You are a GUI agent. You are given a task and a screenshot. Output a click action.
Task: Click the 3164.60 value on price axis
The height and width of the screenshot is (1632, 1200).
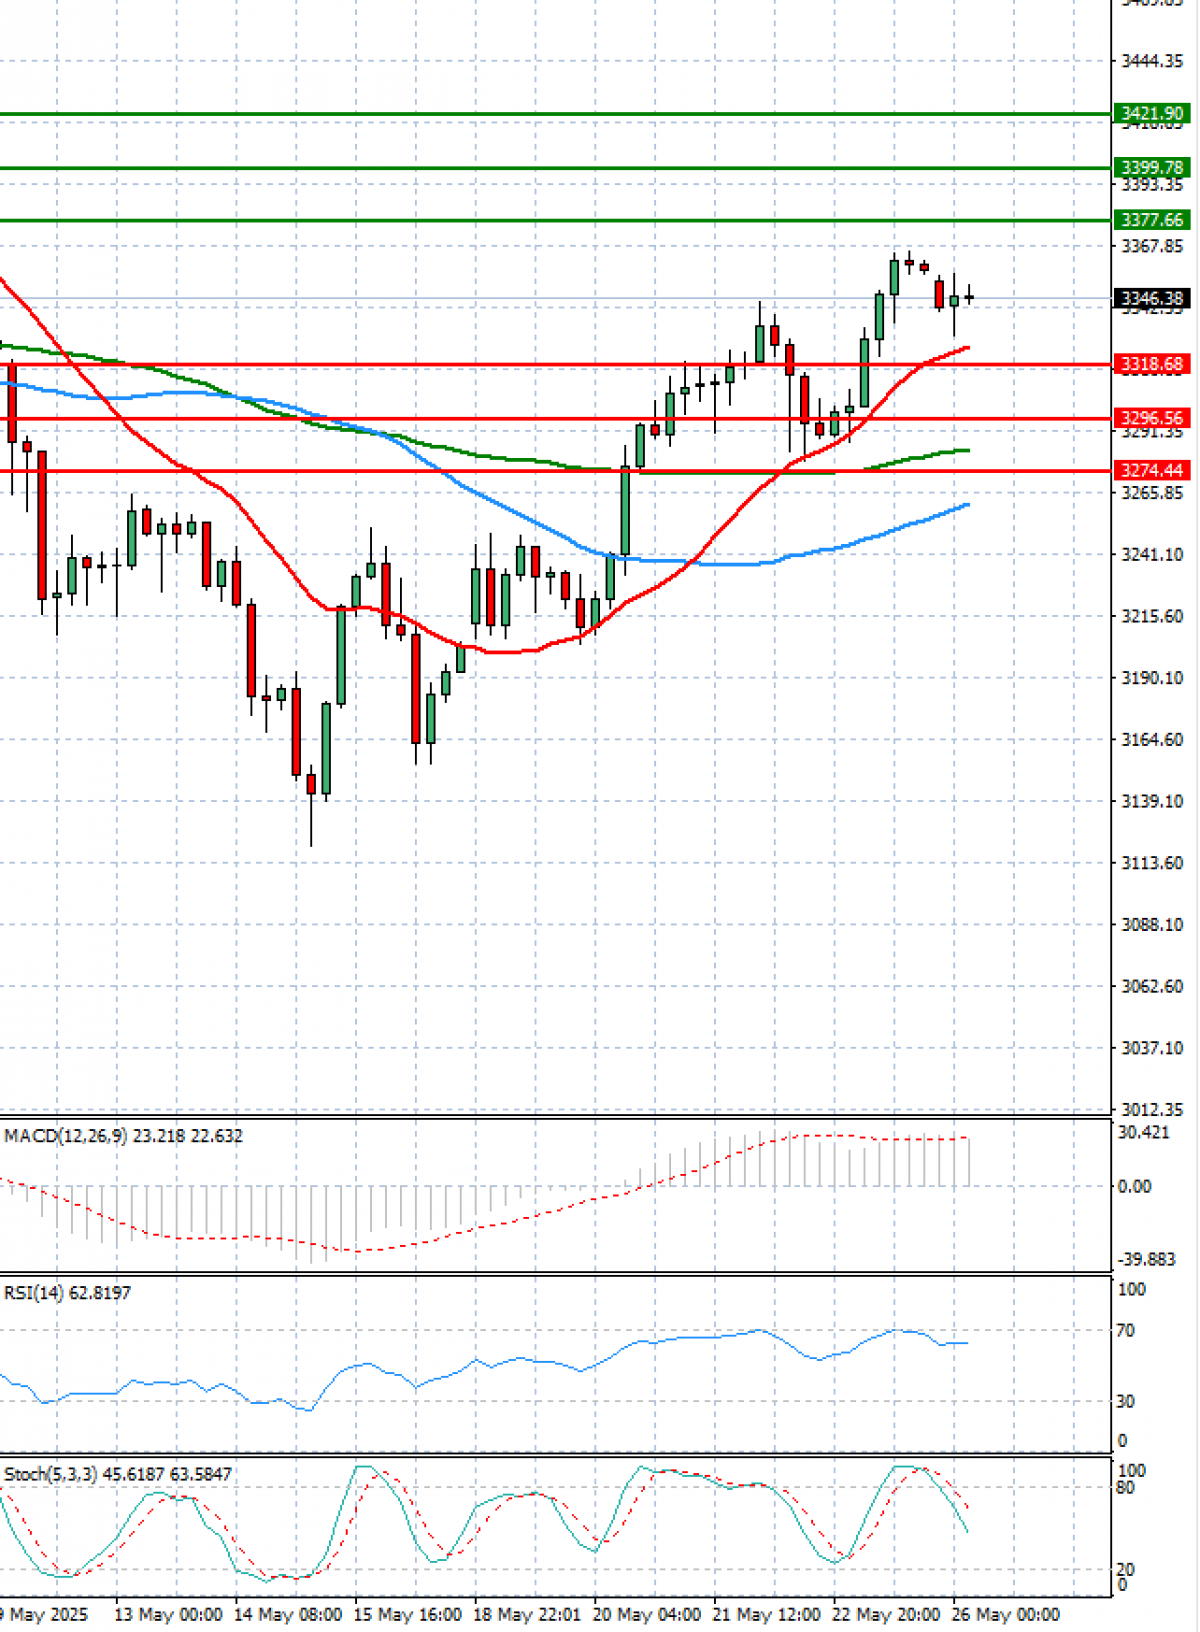tap(1152, 740)
